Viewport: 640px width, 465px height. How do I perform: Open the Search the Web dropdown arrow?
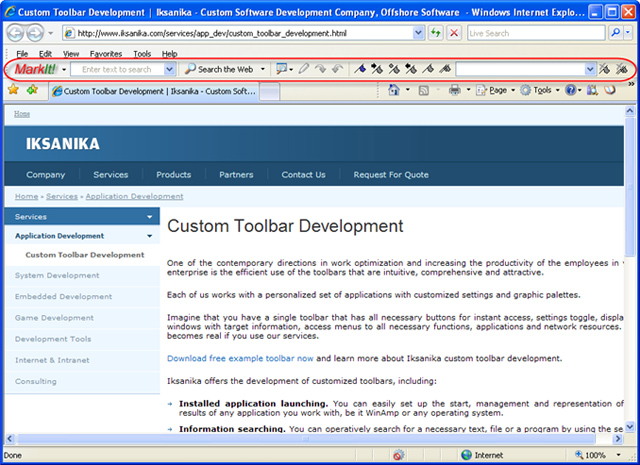[x=263, y=69]
